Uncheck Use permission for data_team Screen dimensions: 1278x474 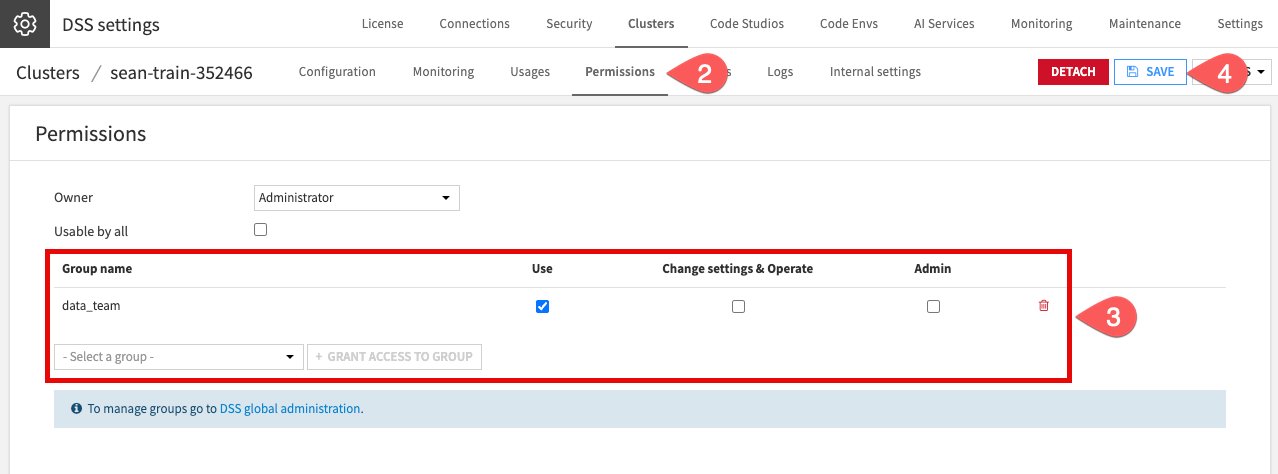click(542, 306)
